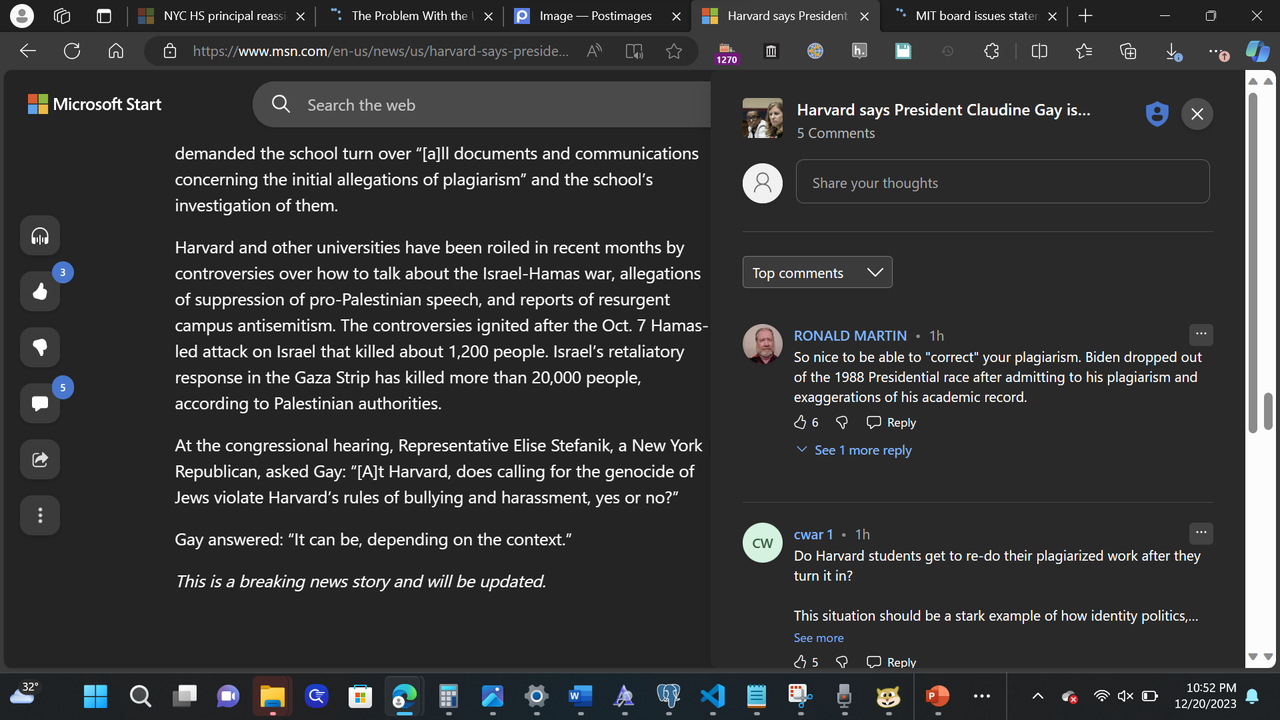
Task: Open the Copilot sidebar icon
Action: click(x=1257, y=52)
